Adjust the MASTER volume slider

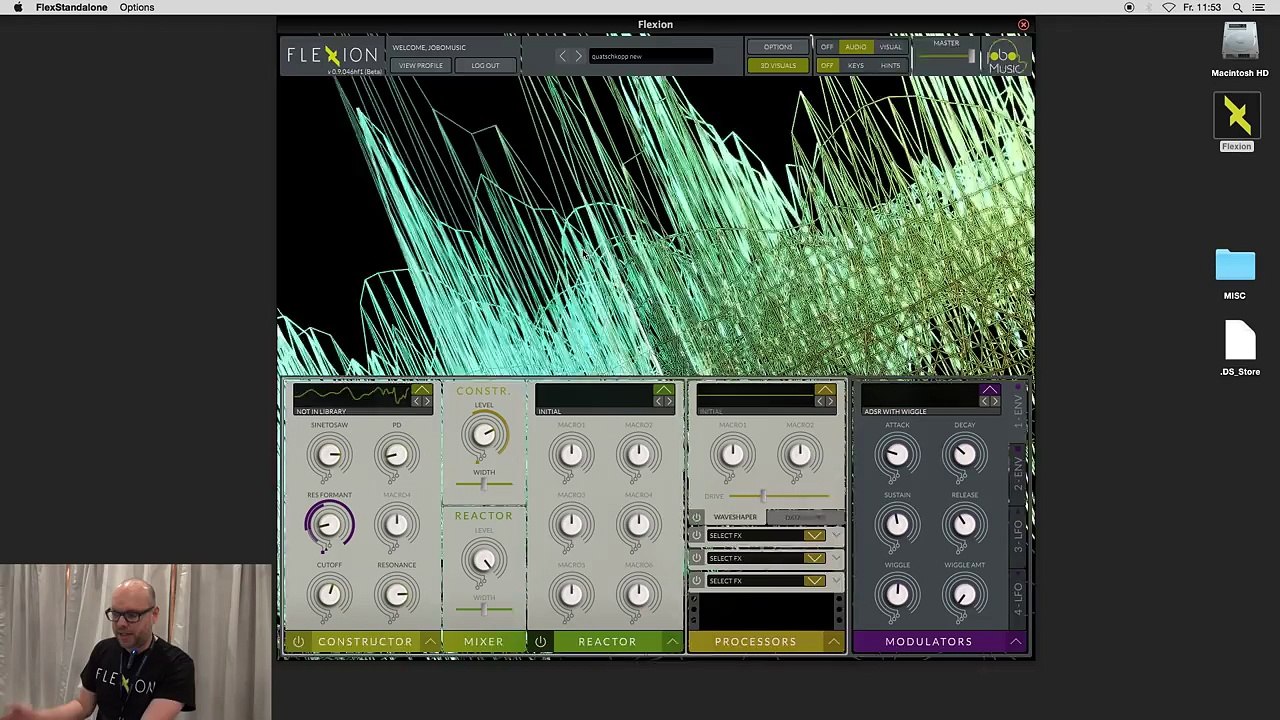pos(946,57)
